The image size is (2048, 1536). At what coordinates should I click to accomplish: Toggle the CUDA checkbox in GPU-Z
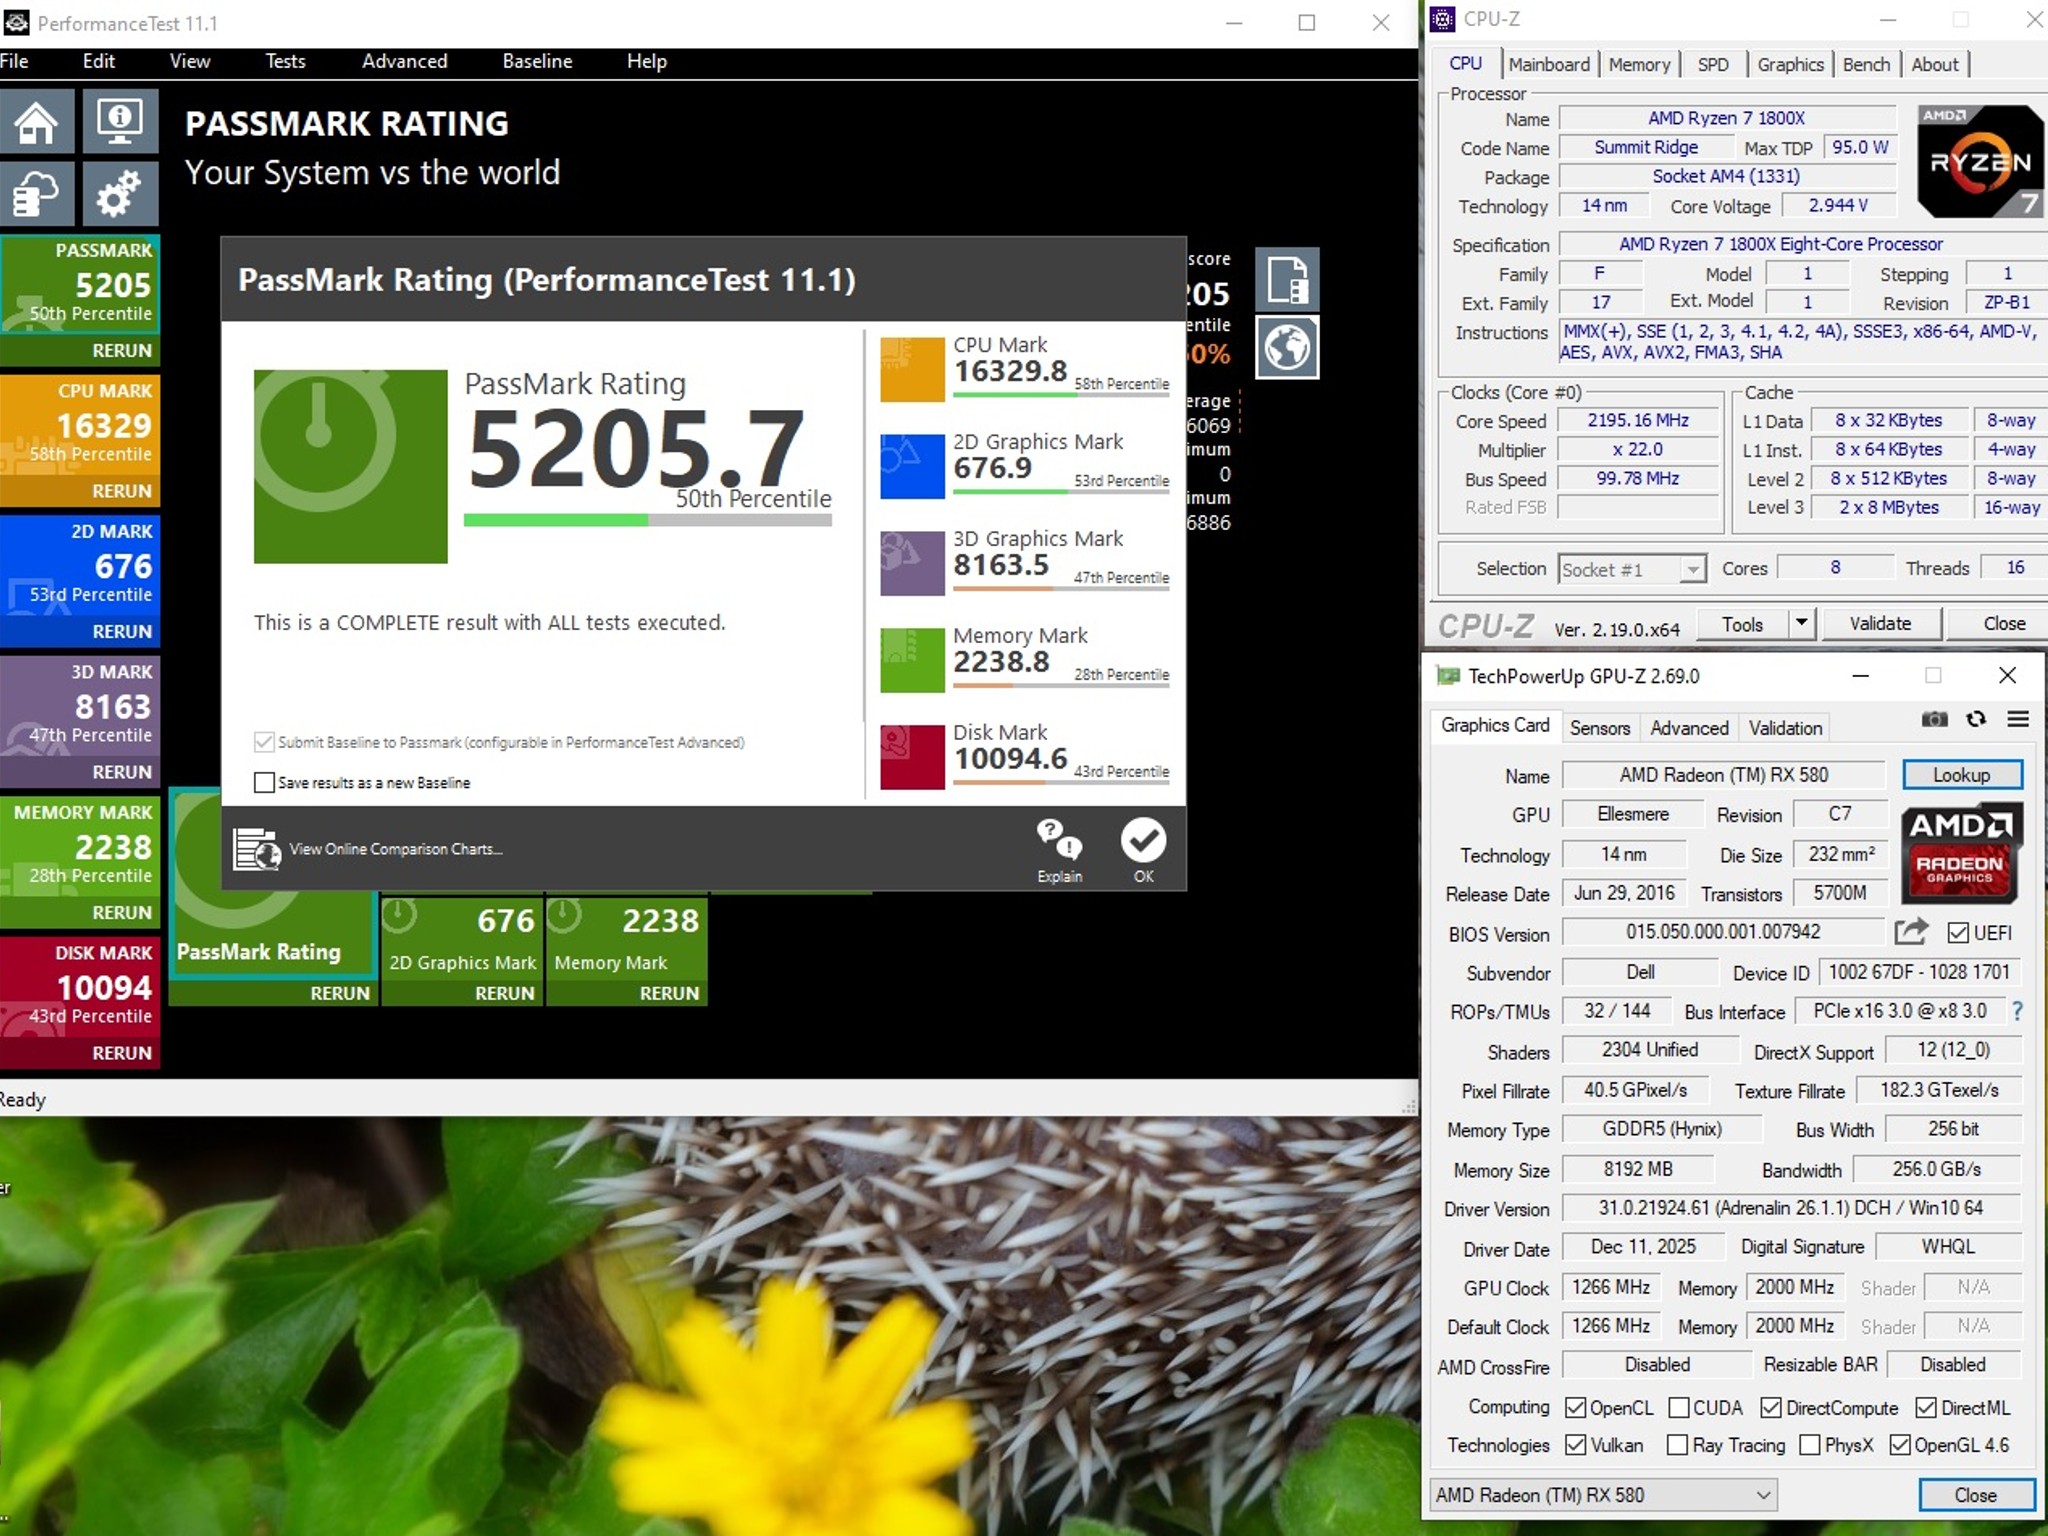(1679, 1408)
